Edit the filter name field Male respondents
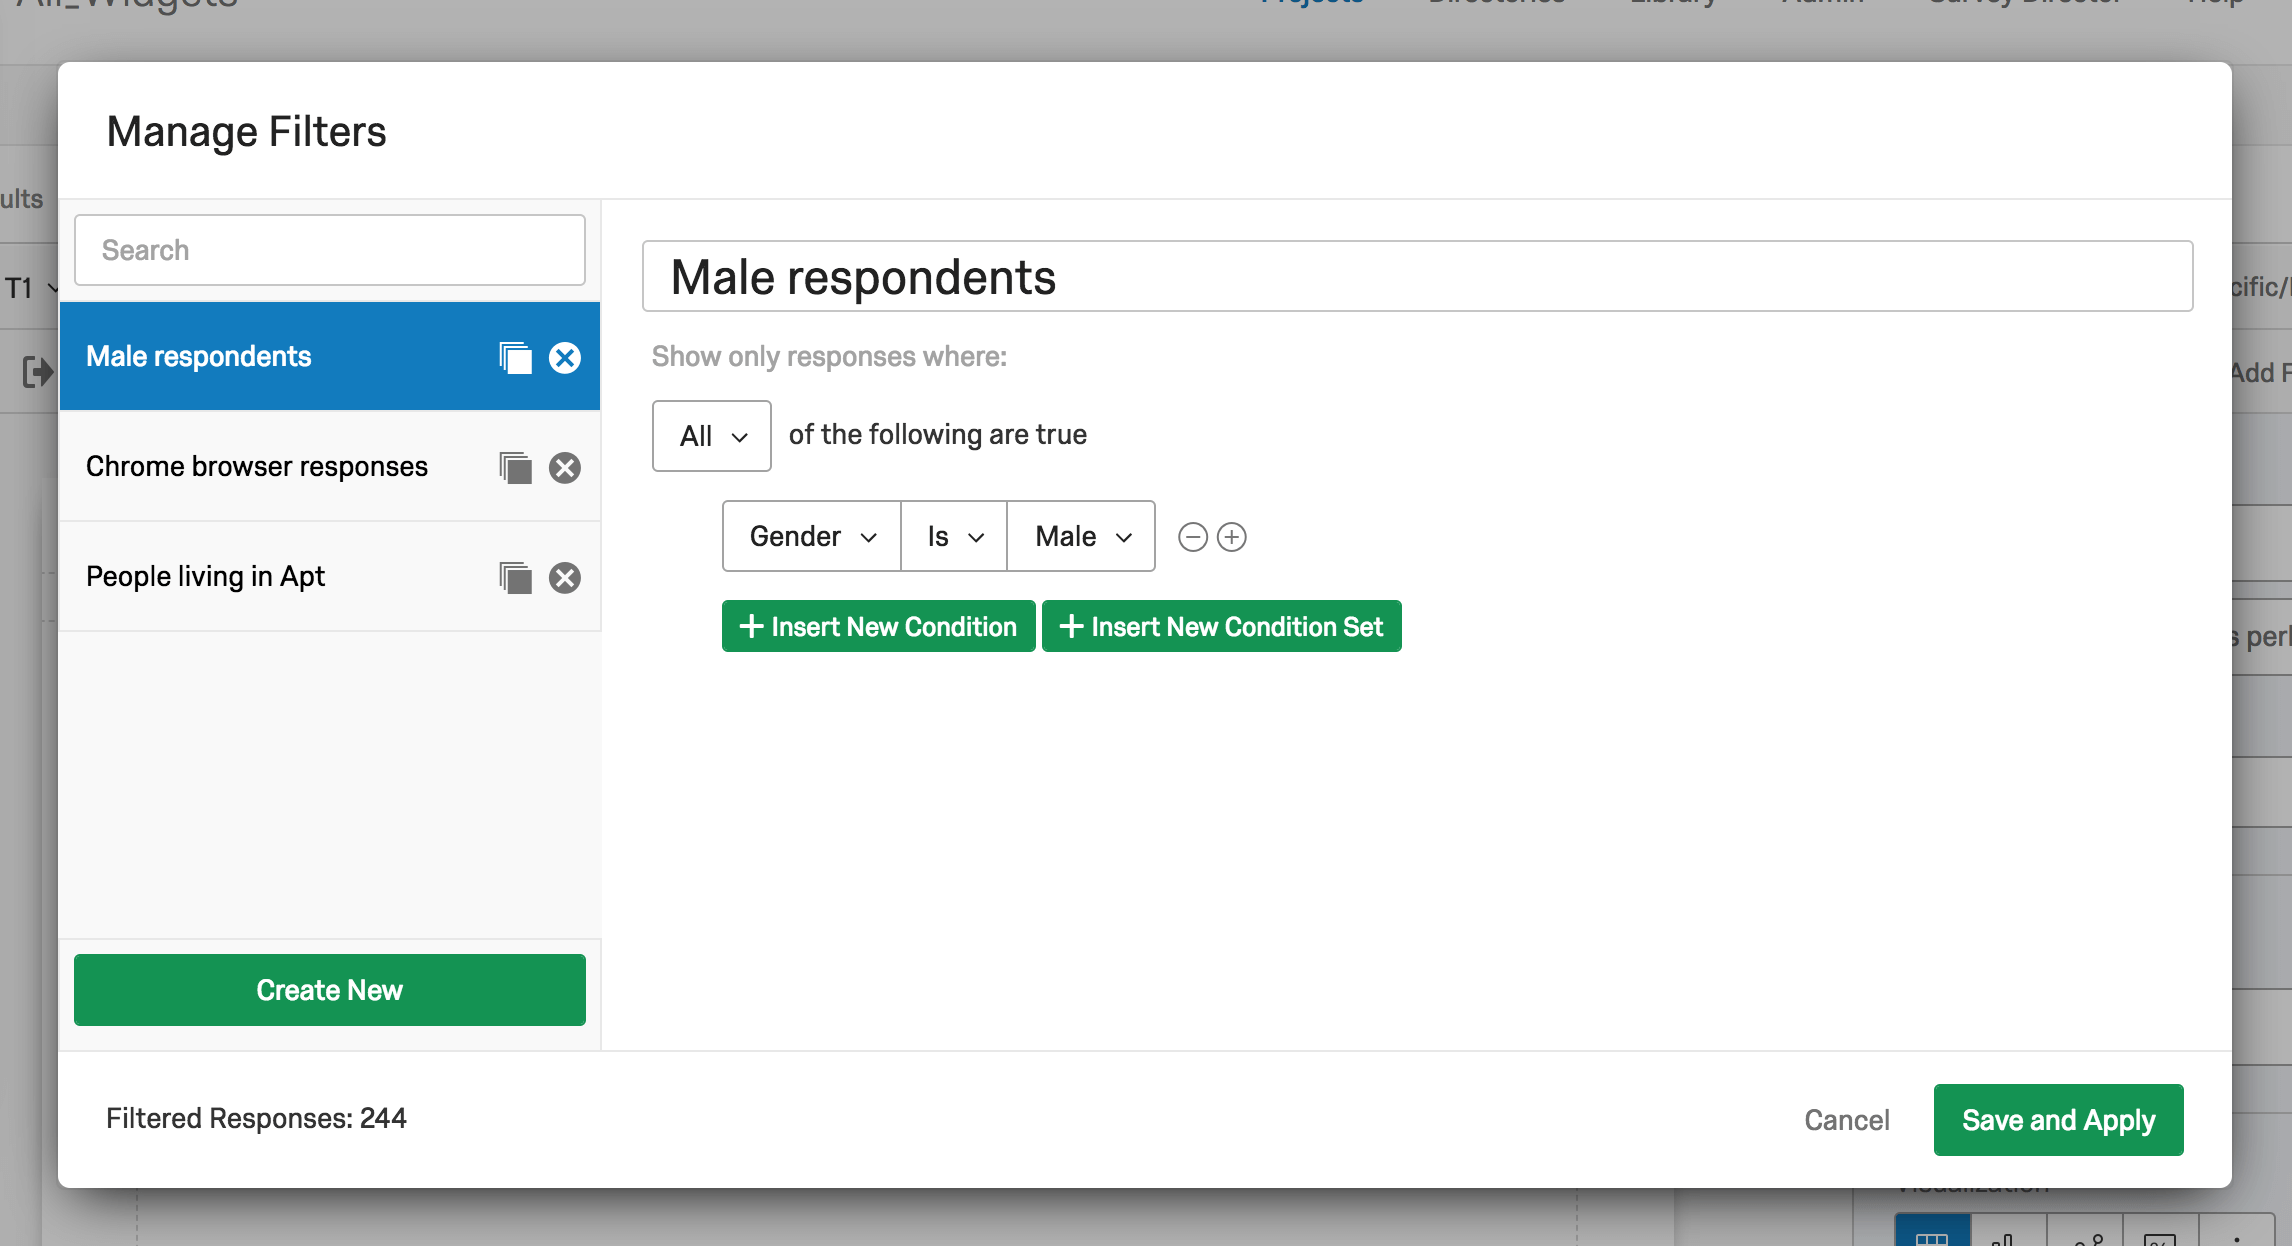This screenshot has height=1246, width=2292. tap(1417, 276)
